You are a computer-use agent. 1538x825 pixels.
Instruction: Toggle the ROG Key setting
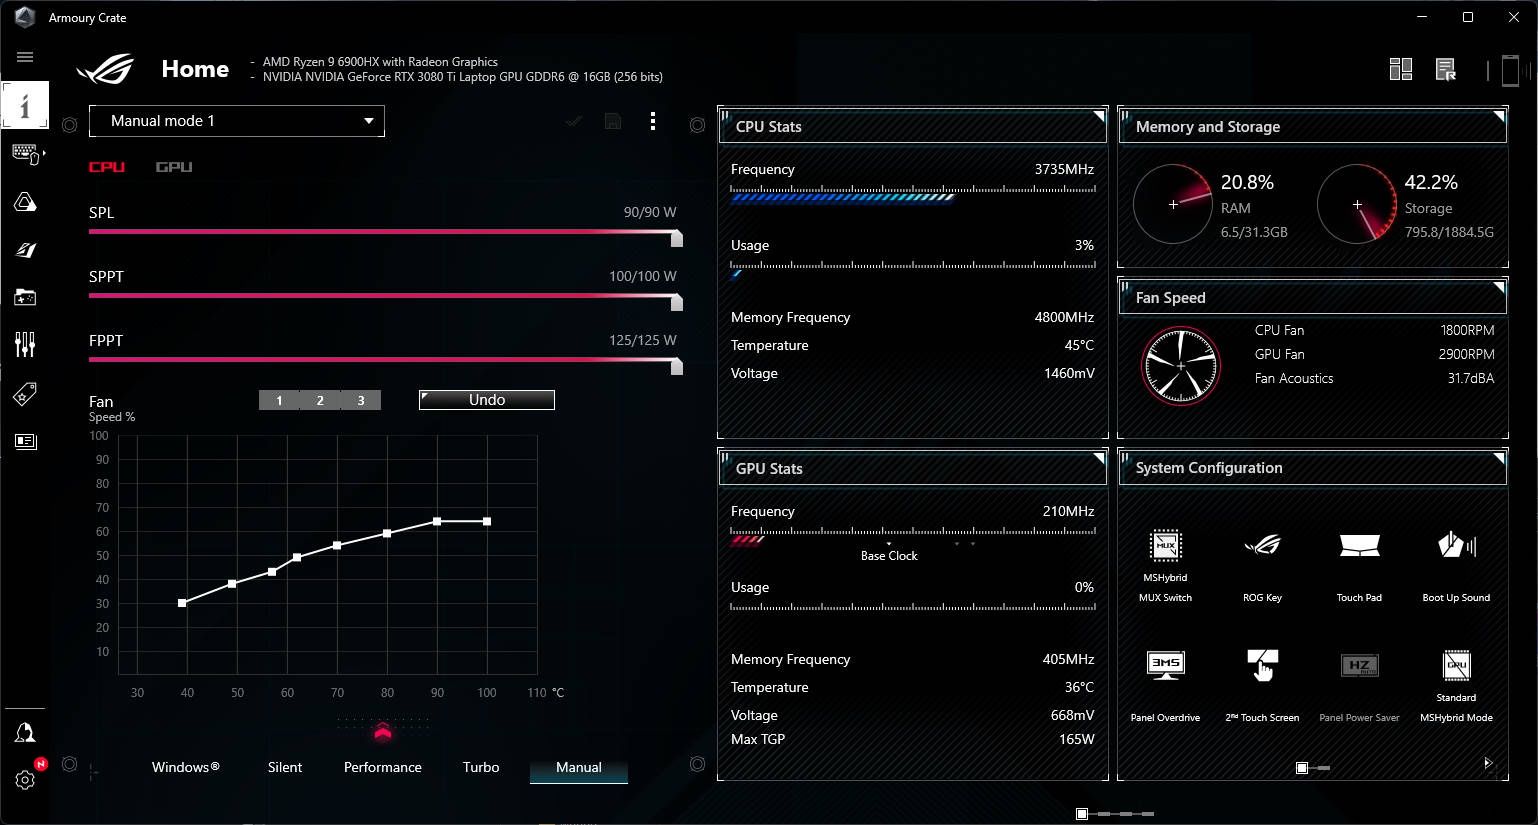[1262, 546]
